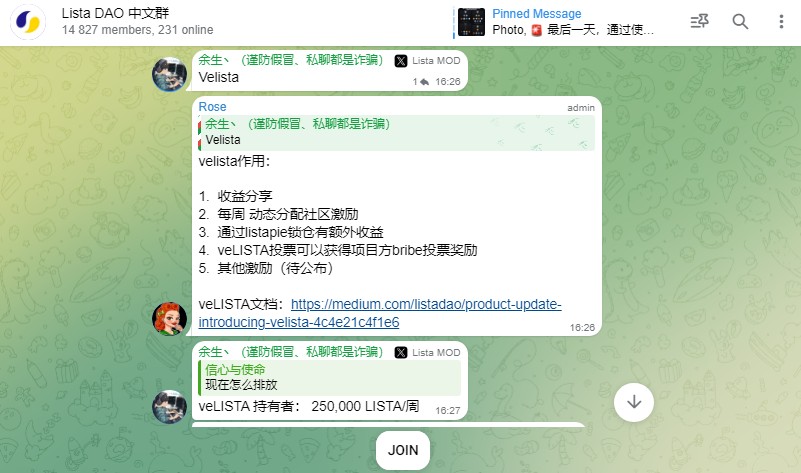Open the three-dot more options menu

(x=781, y=21)
